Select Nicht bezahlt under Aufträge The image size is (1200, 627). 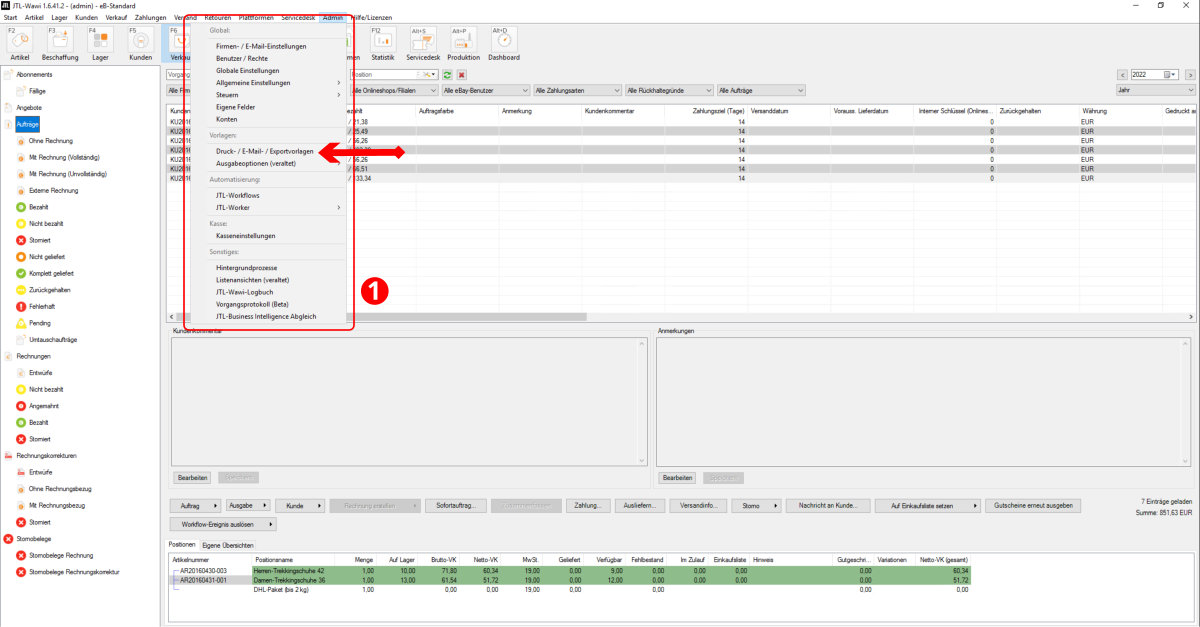46,224
